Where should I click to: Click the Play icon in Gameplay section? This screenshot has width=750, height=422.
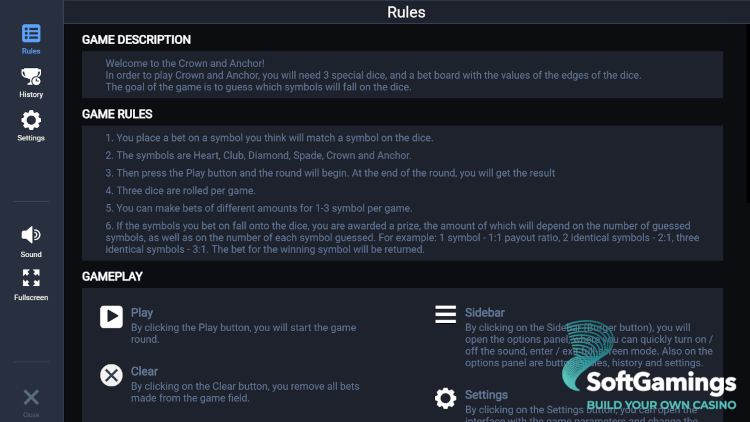point(111,317)
